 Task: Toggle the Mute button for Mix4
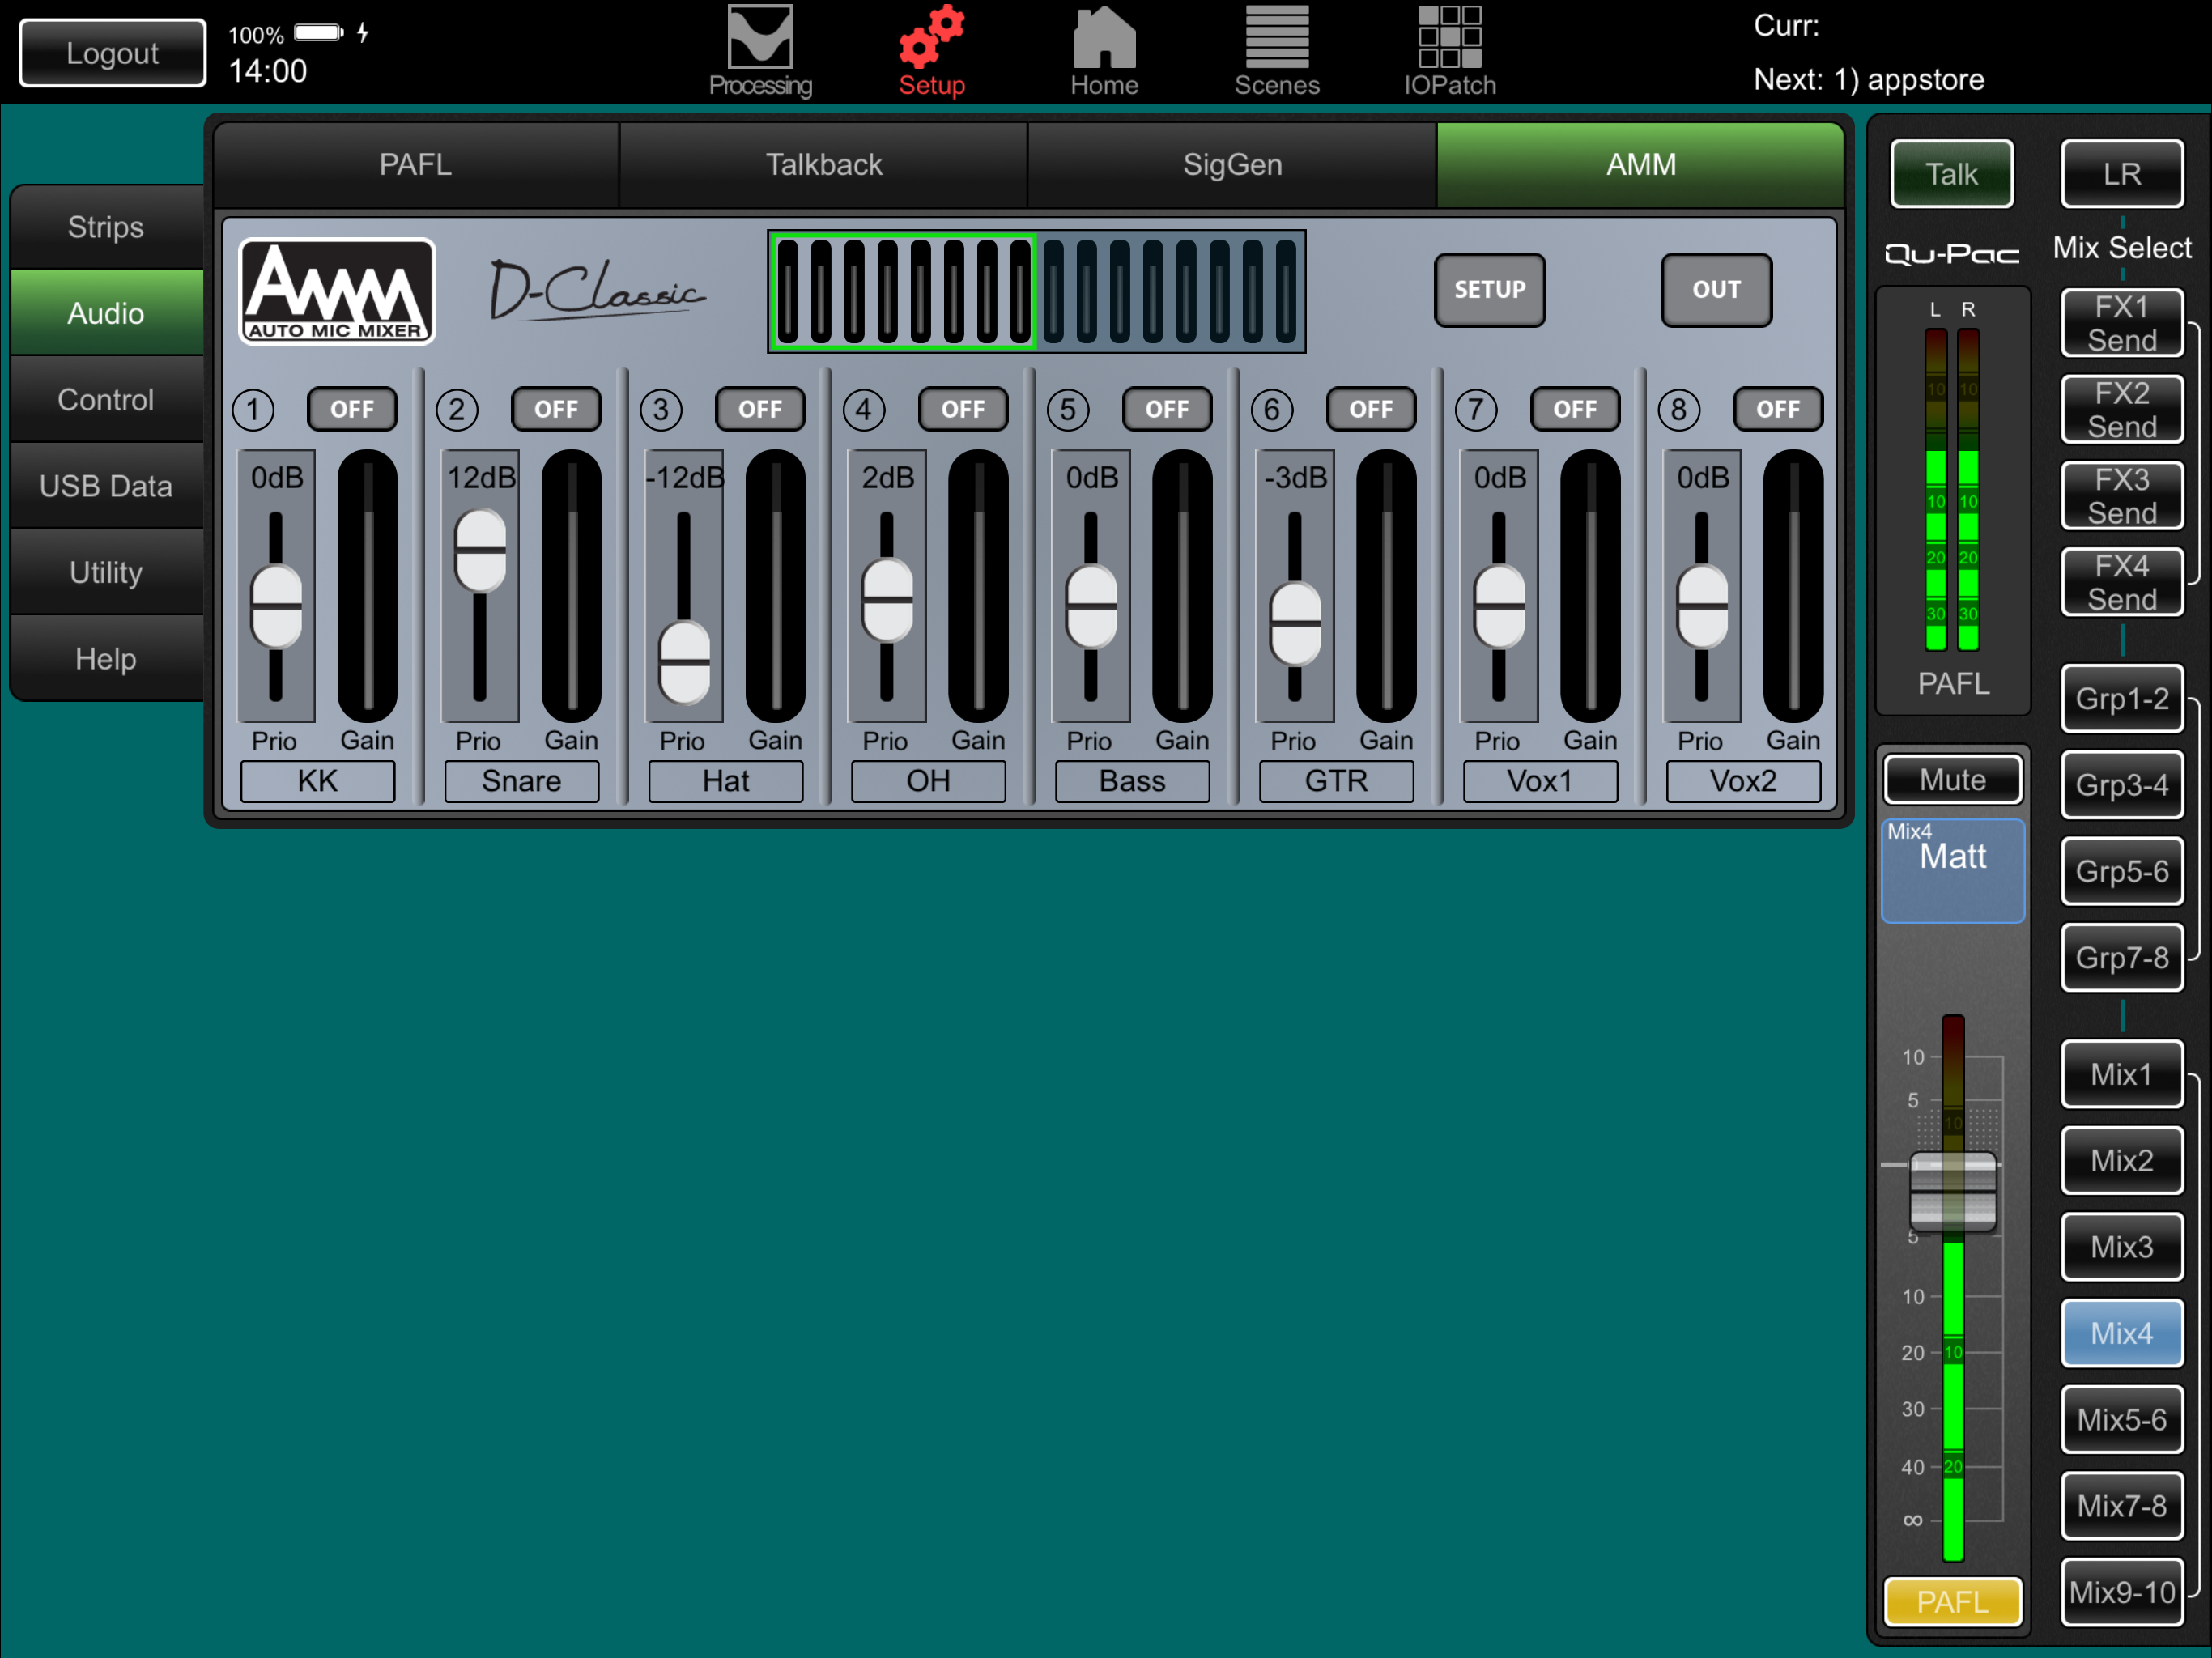point(1952,780)
